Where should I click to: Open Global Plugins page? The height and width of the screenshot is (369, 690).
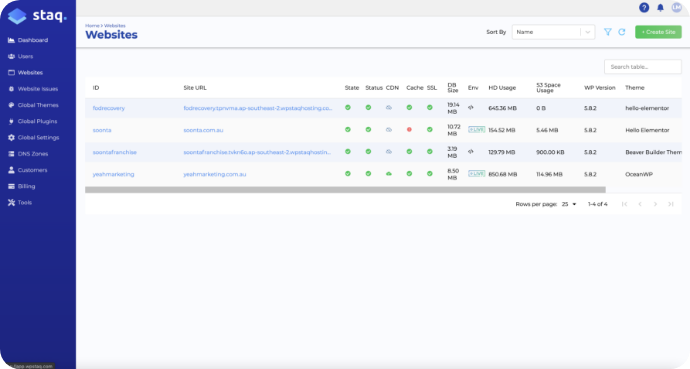click(37, 121)
